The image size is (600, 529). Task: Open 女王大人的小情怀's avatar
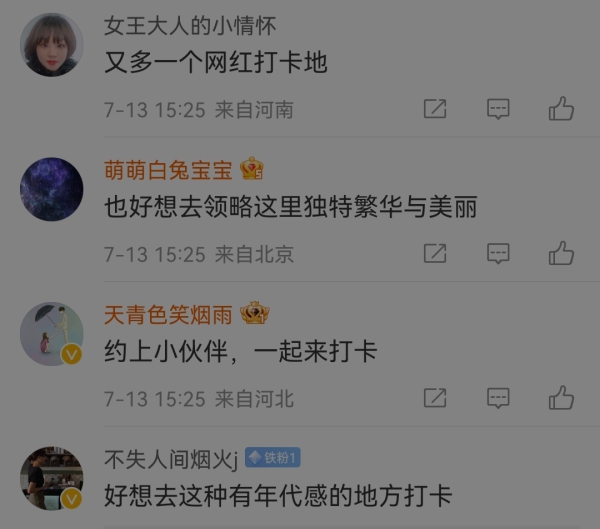(x=52, y=45)
